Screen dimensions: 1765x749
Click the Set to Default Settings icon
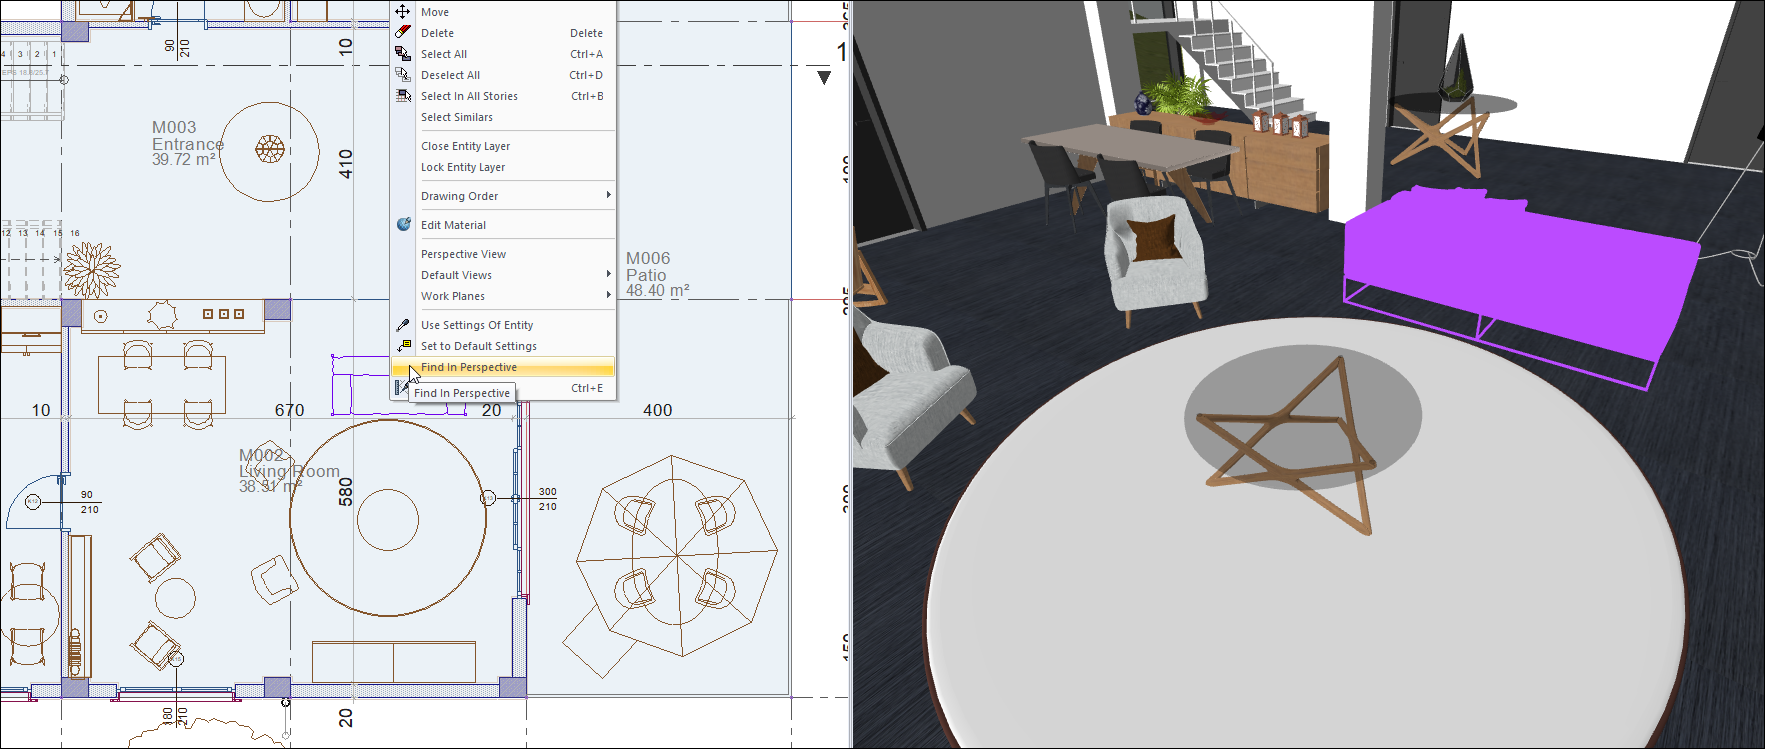pyautogui.click(x=402, y=346)
